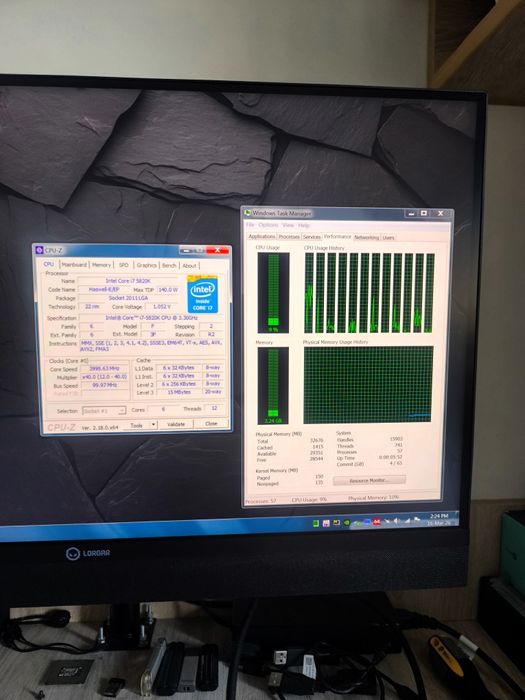Click the blue tray icon beside the red one

coord(367,521)
